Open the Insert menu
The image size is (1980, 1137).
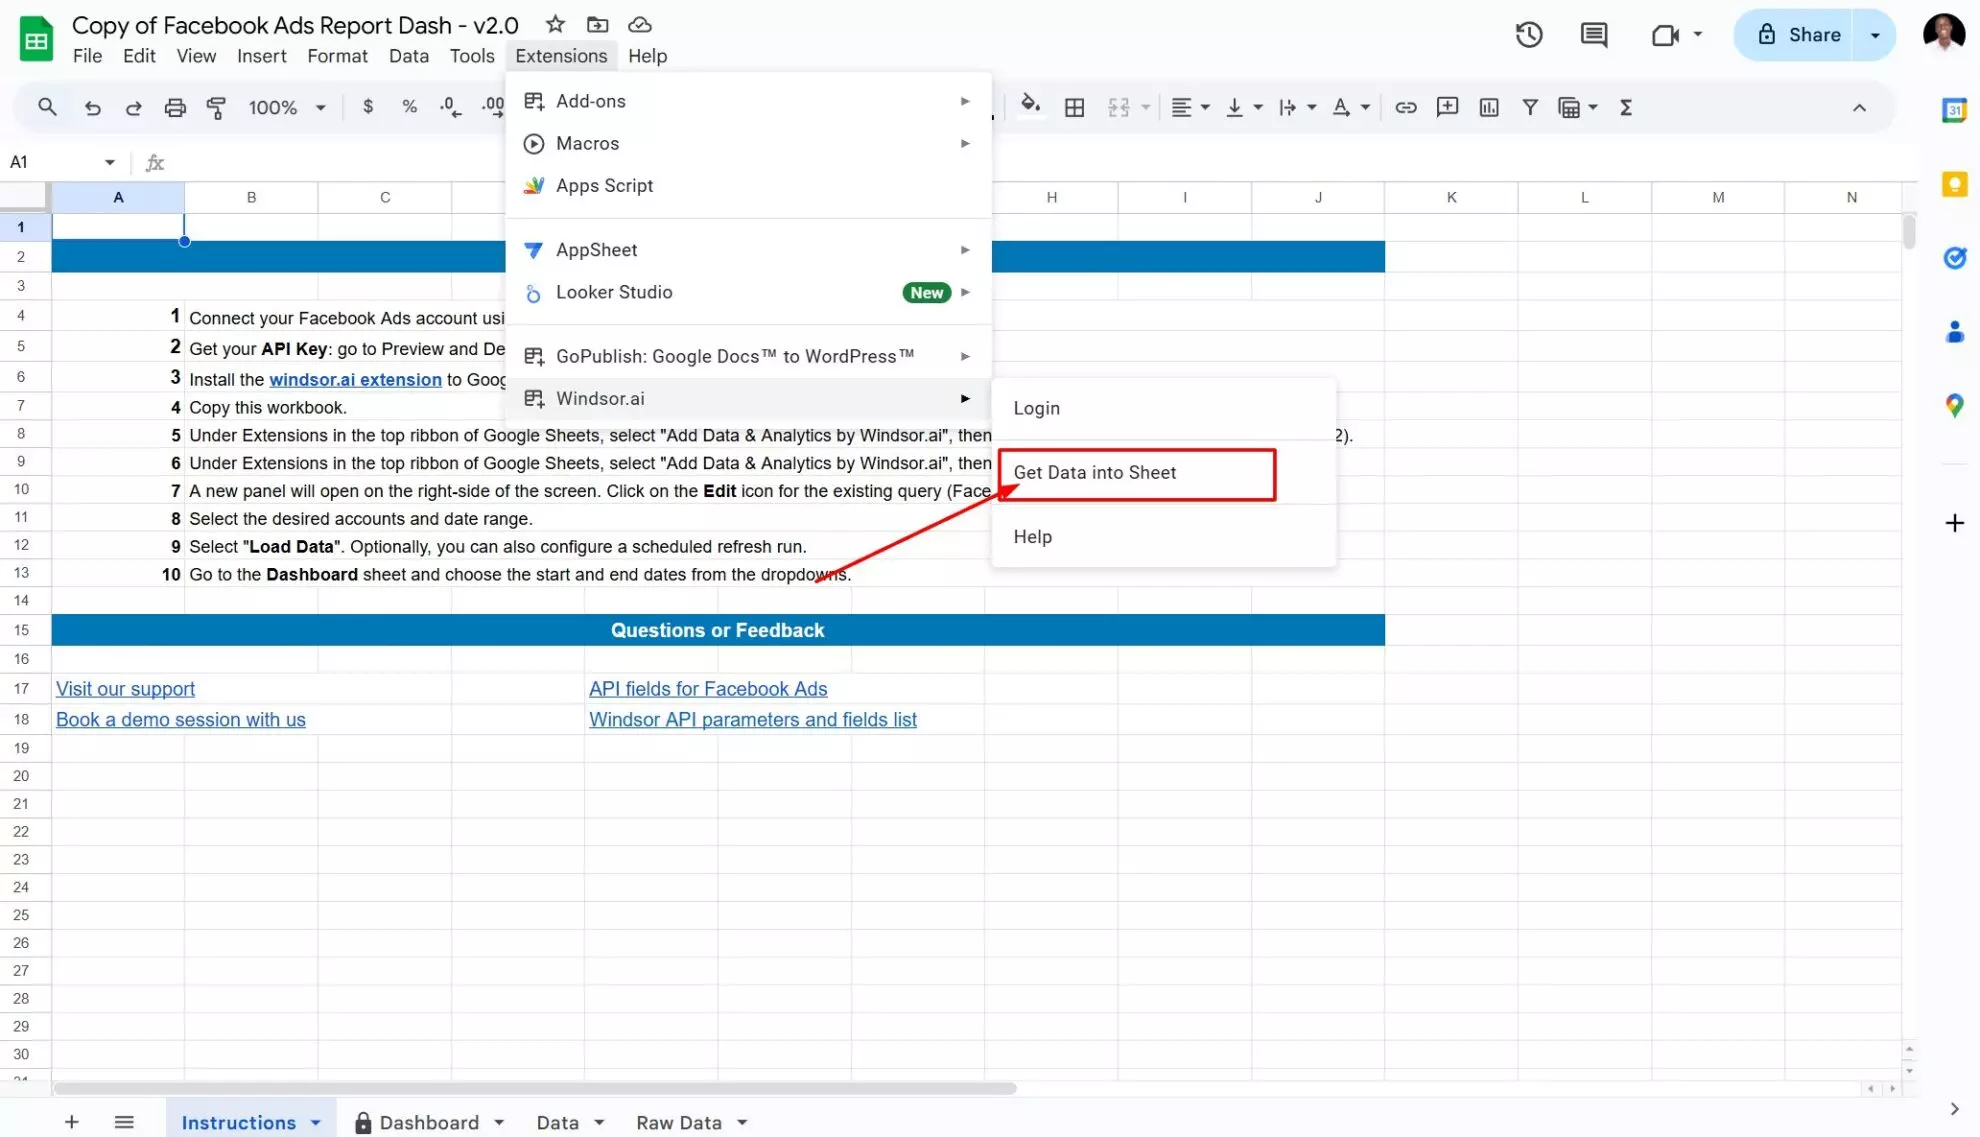pos(261,56)
